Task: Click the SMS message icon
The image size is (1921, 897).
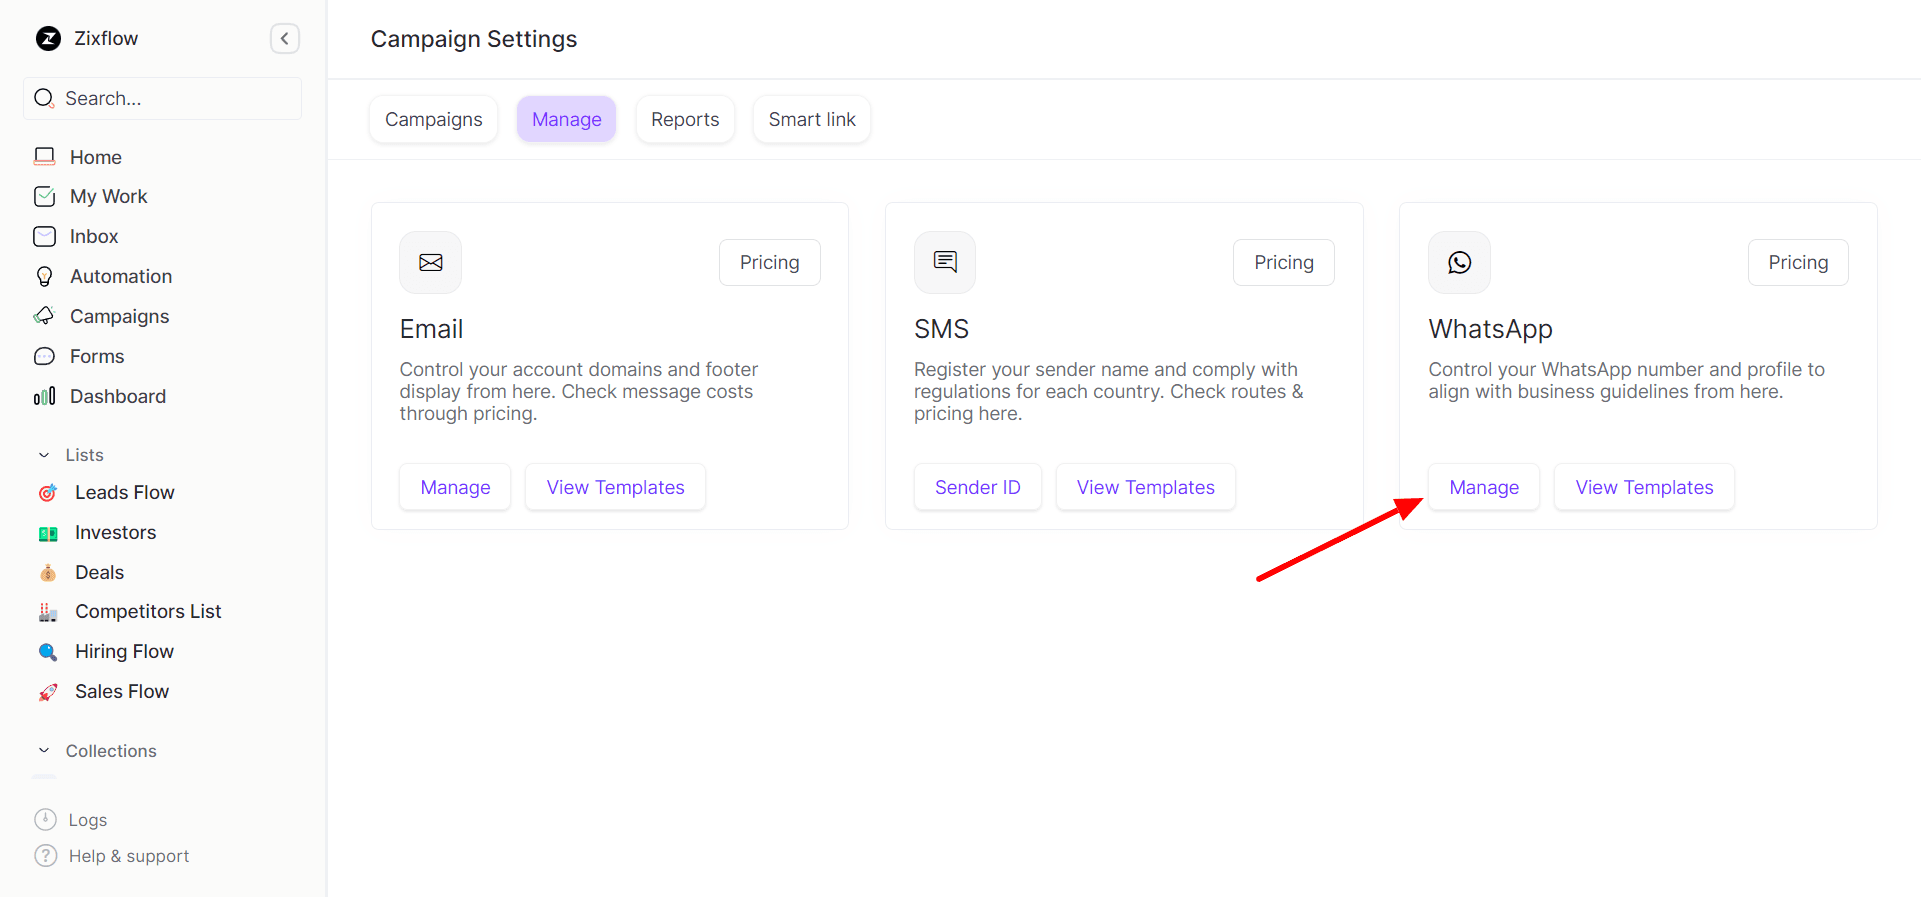Action: point(945,263)
